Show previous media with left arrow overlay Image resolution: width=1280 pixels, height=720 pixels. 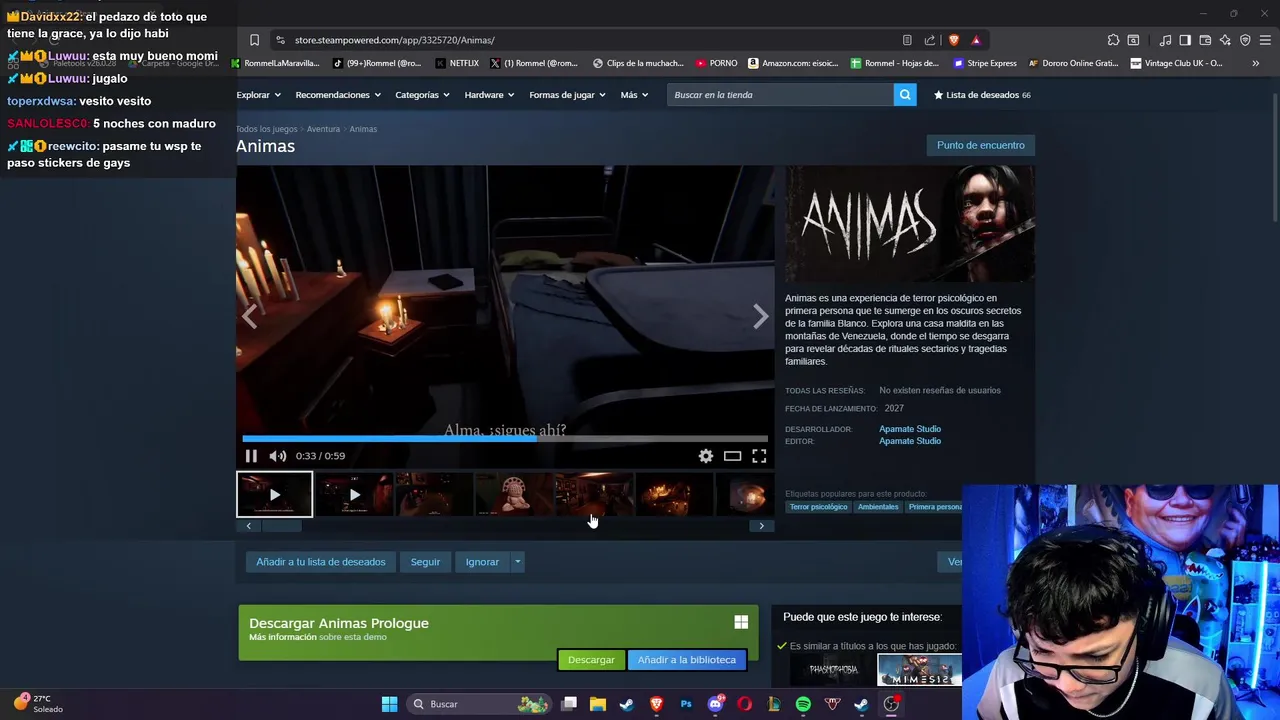tap(249, 317)
